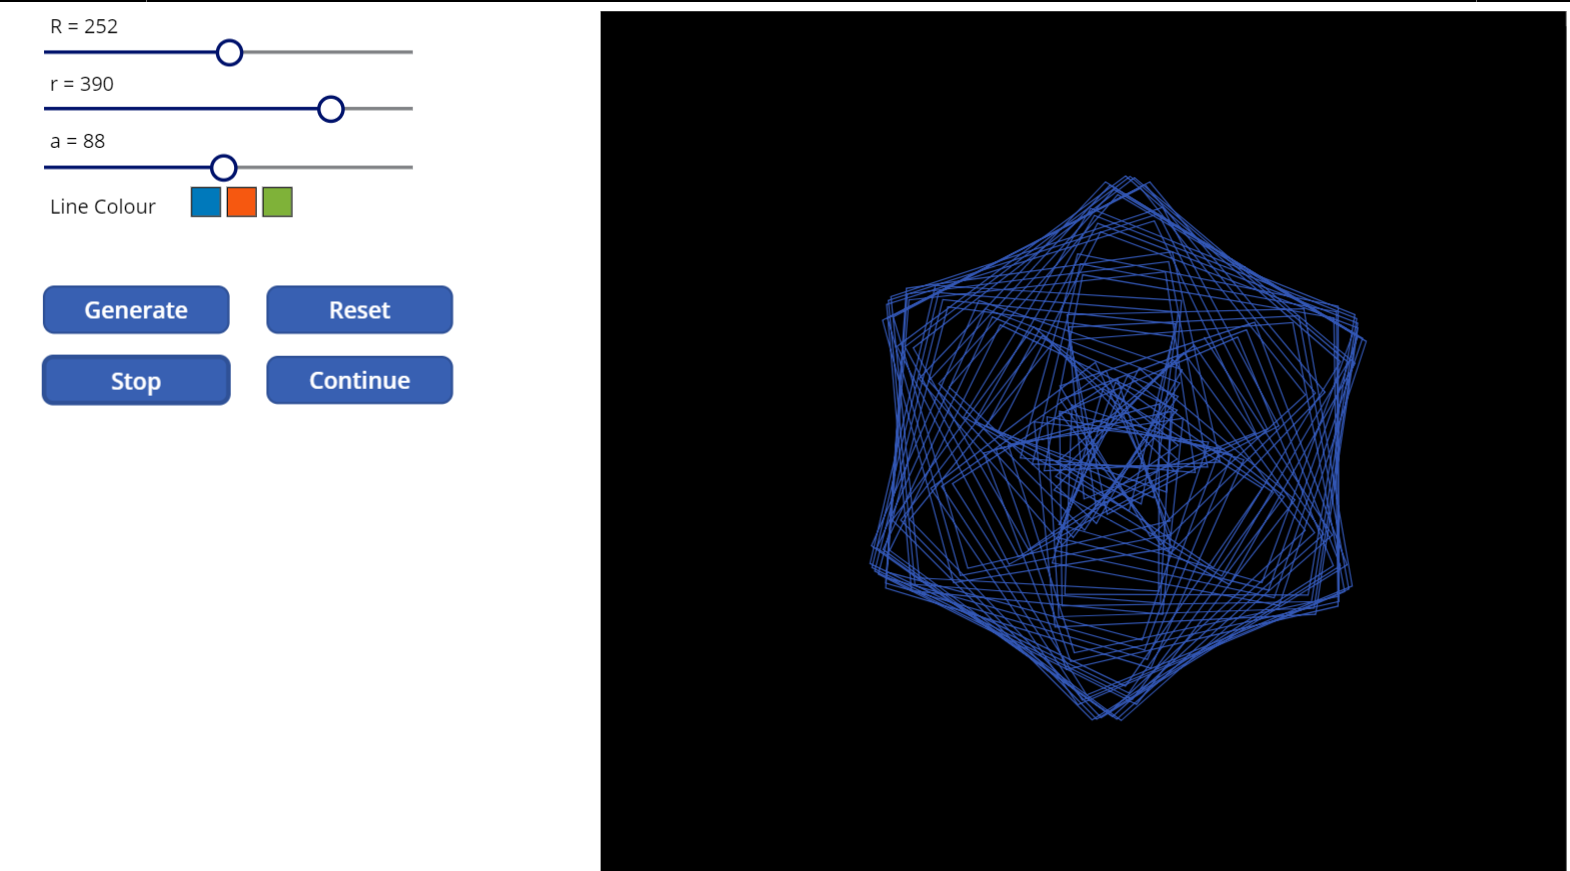The image size is (1570, 871).
Task: Choose the orange line colour swatch
Action: point(242,202)
